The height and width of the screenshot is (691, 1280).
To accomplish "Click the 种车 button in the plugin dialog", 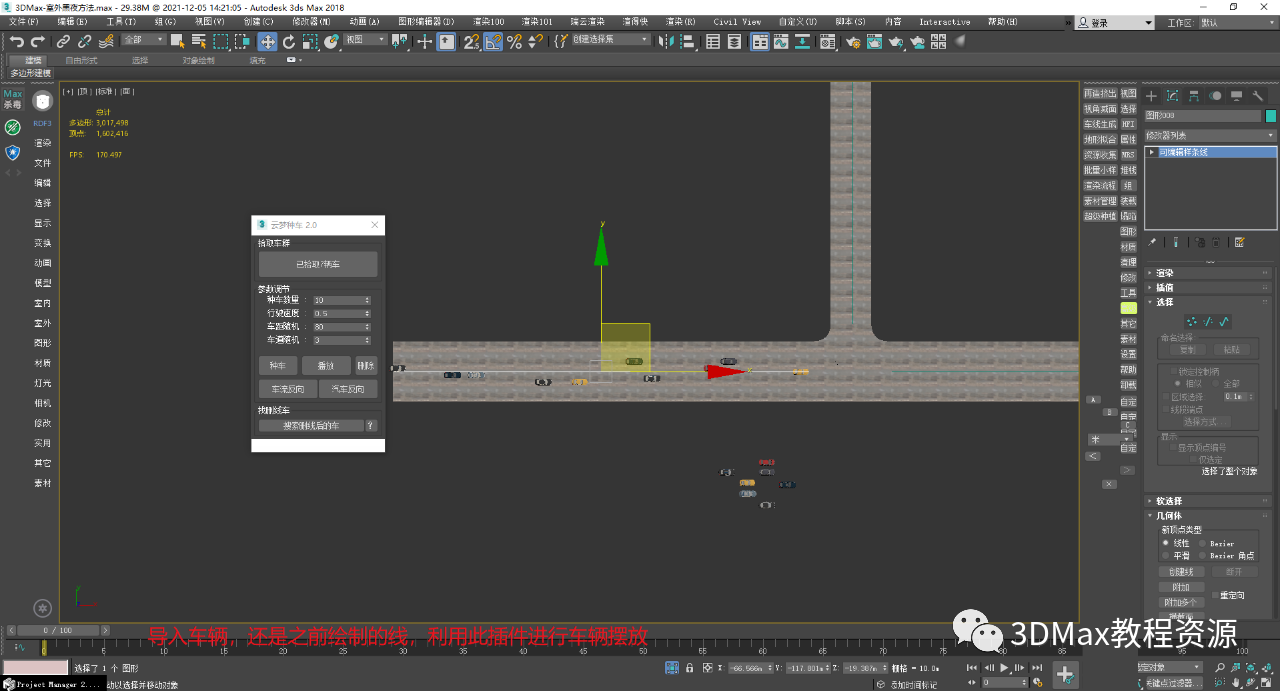I will pos(278,366).
